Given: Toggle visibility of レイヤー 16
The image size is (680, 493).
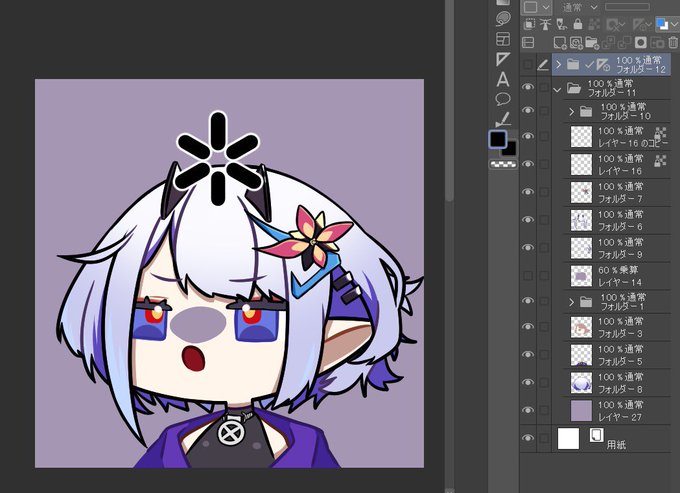Looking at the screenshot, I should coord(528,164).
